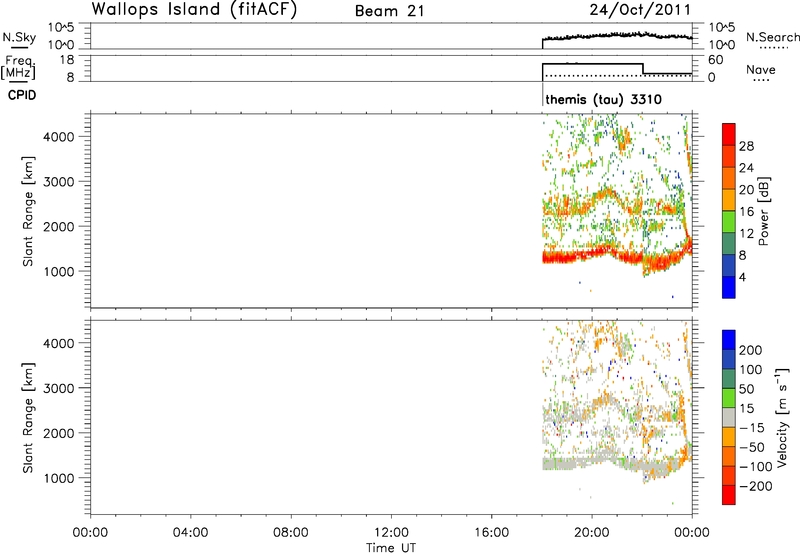Select the "Beam 21" heading
The image size is (800, 554).
389,11
